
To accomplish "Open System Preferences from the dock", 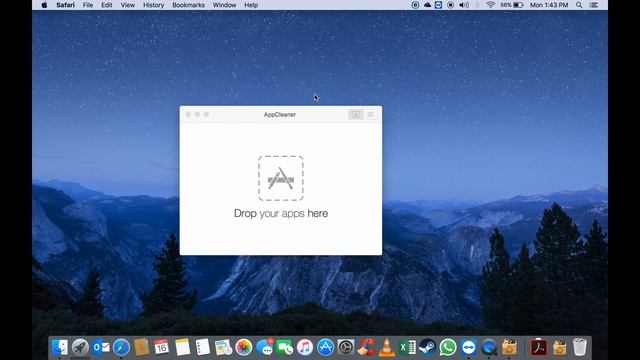I will click(x=346, y=347).
